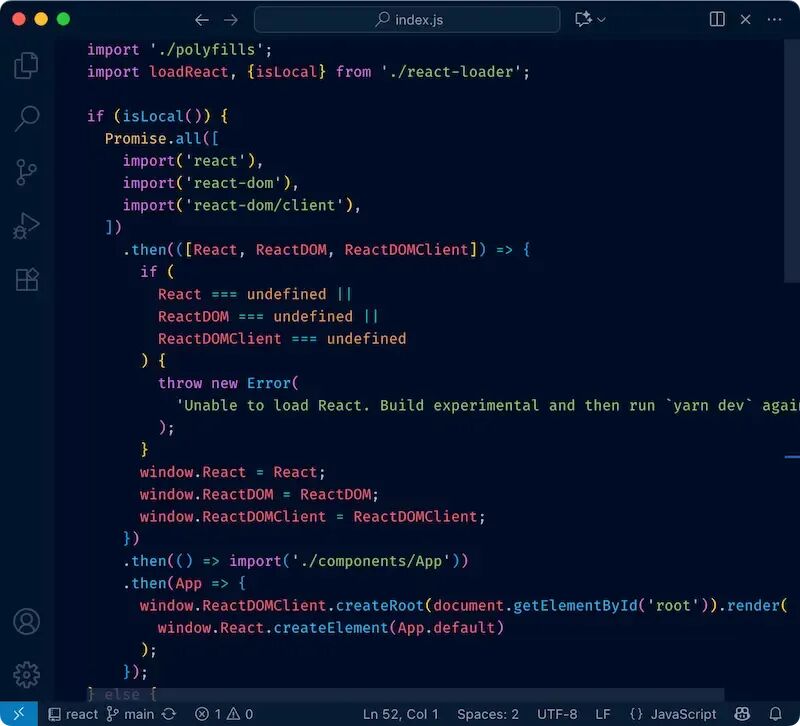Click the editor vertical scrollbar
The width and height of the screenshot is (800, 726).
792,160
